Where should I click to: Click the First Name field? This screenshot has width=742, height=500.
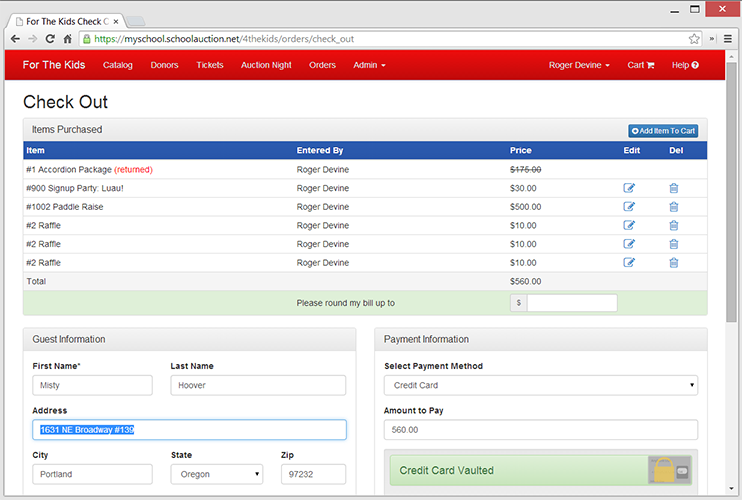[x=92, y=385]
